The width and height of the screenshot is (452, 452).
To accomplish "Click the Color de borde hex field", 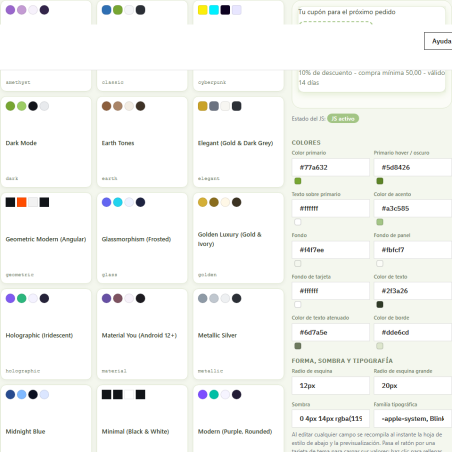I will [x=413, y=332].
